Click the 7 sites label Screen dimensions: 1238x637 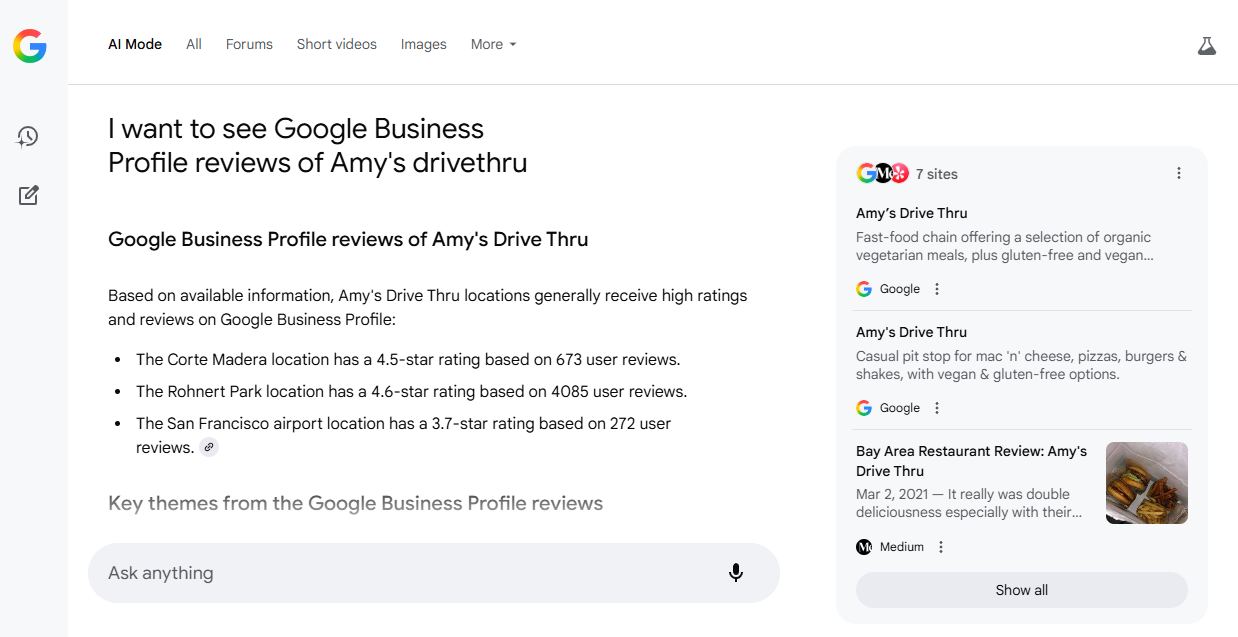(x=937, y=174)
